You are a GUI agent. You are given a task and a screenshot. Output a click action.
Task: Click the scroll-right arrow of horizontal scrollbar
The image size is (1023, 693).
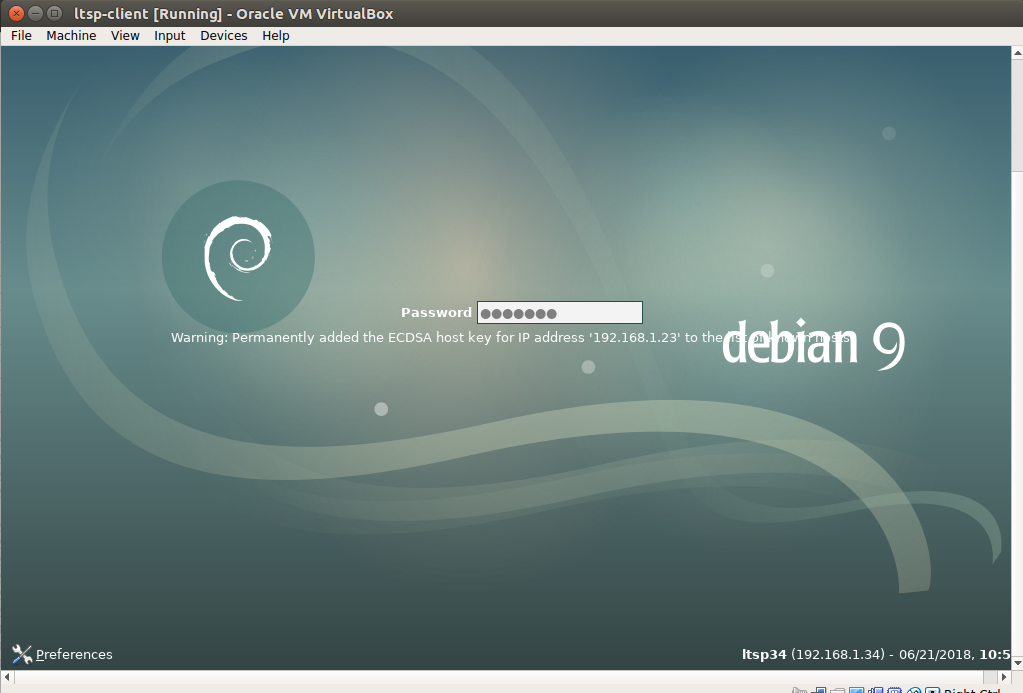click(1004, 677)
